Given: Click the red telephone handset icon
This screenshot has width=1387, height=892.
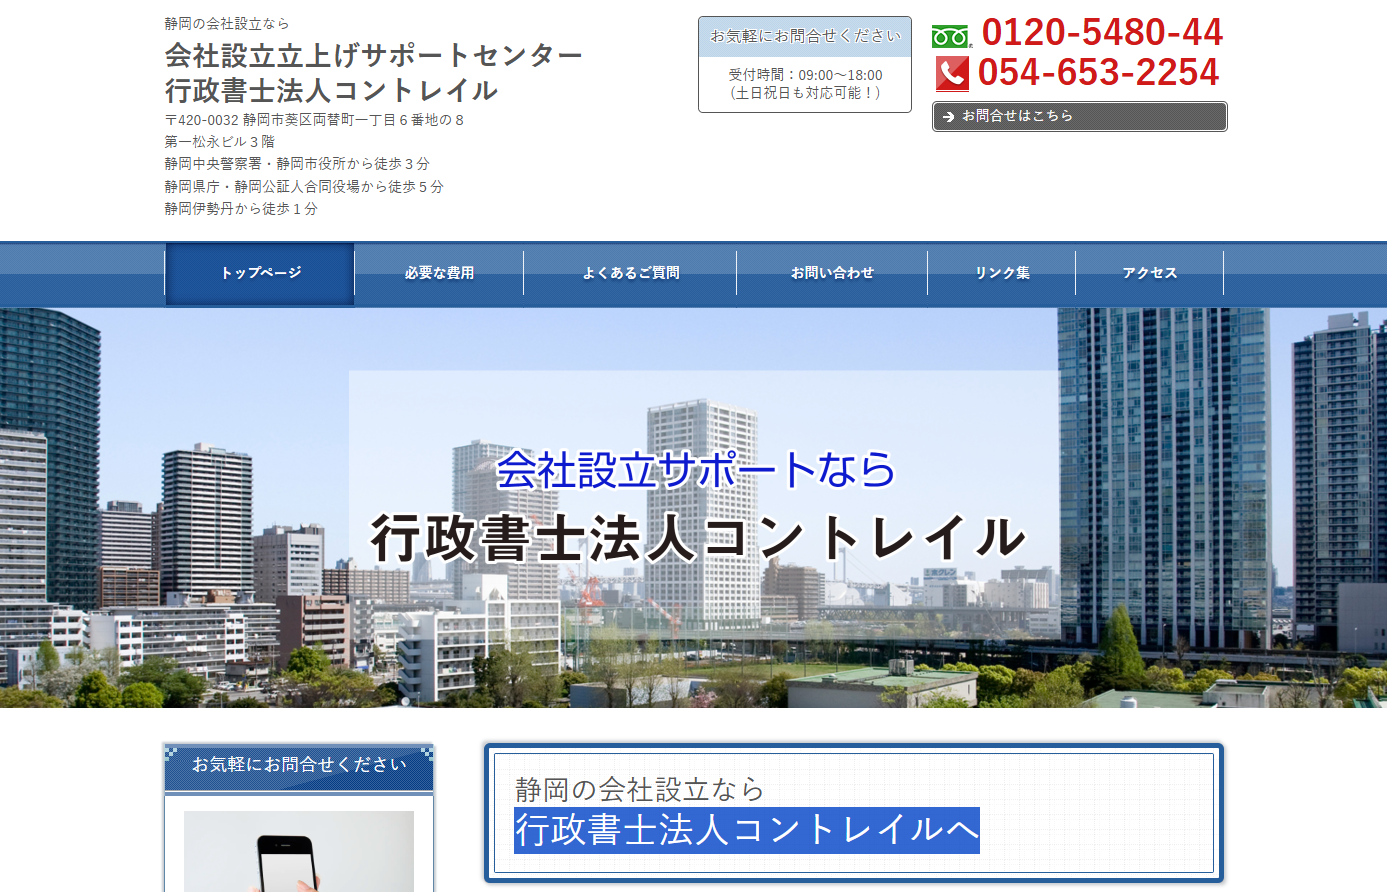Looking at the screenshot, I should [x=952, y=73].
